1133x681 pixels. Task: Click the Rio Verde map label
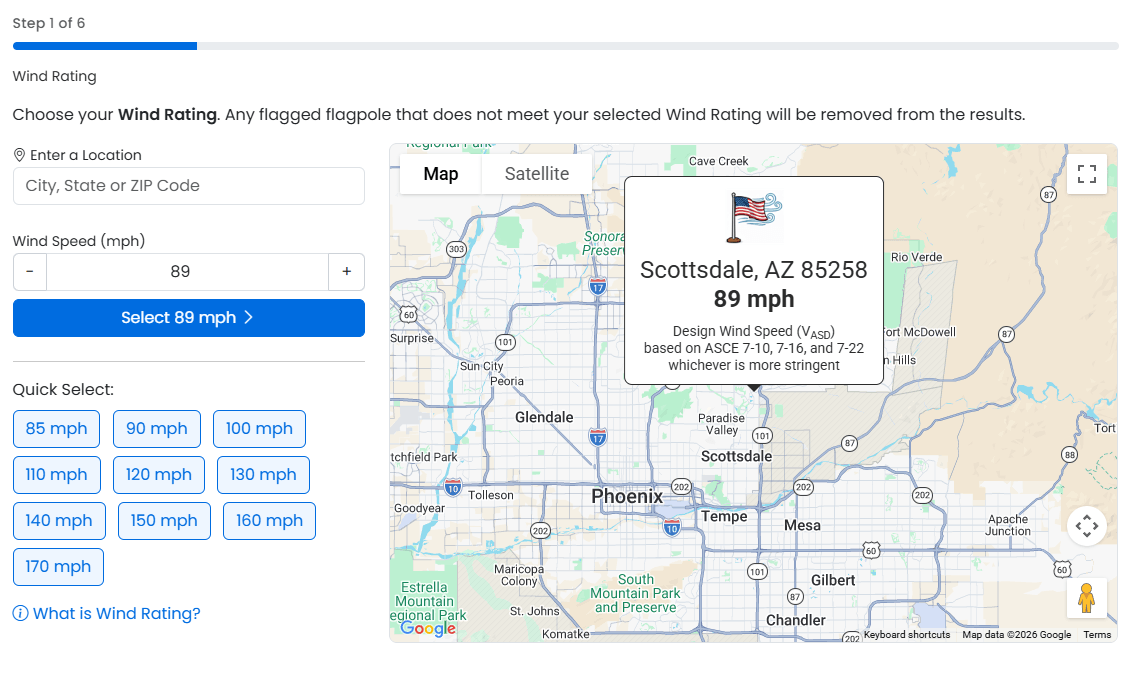click(x=916, y=257)
